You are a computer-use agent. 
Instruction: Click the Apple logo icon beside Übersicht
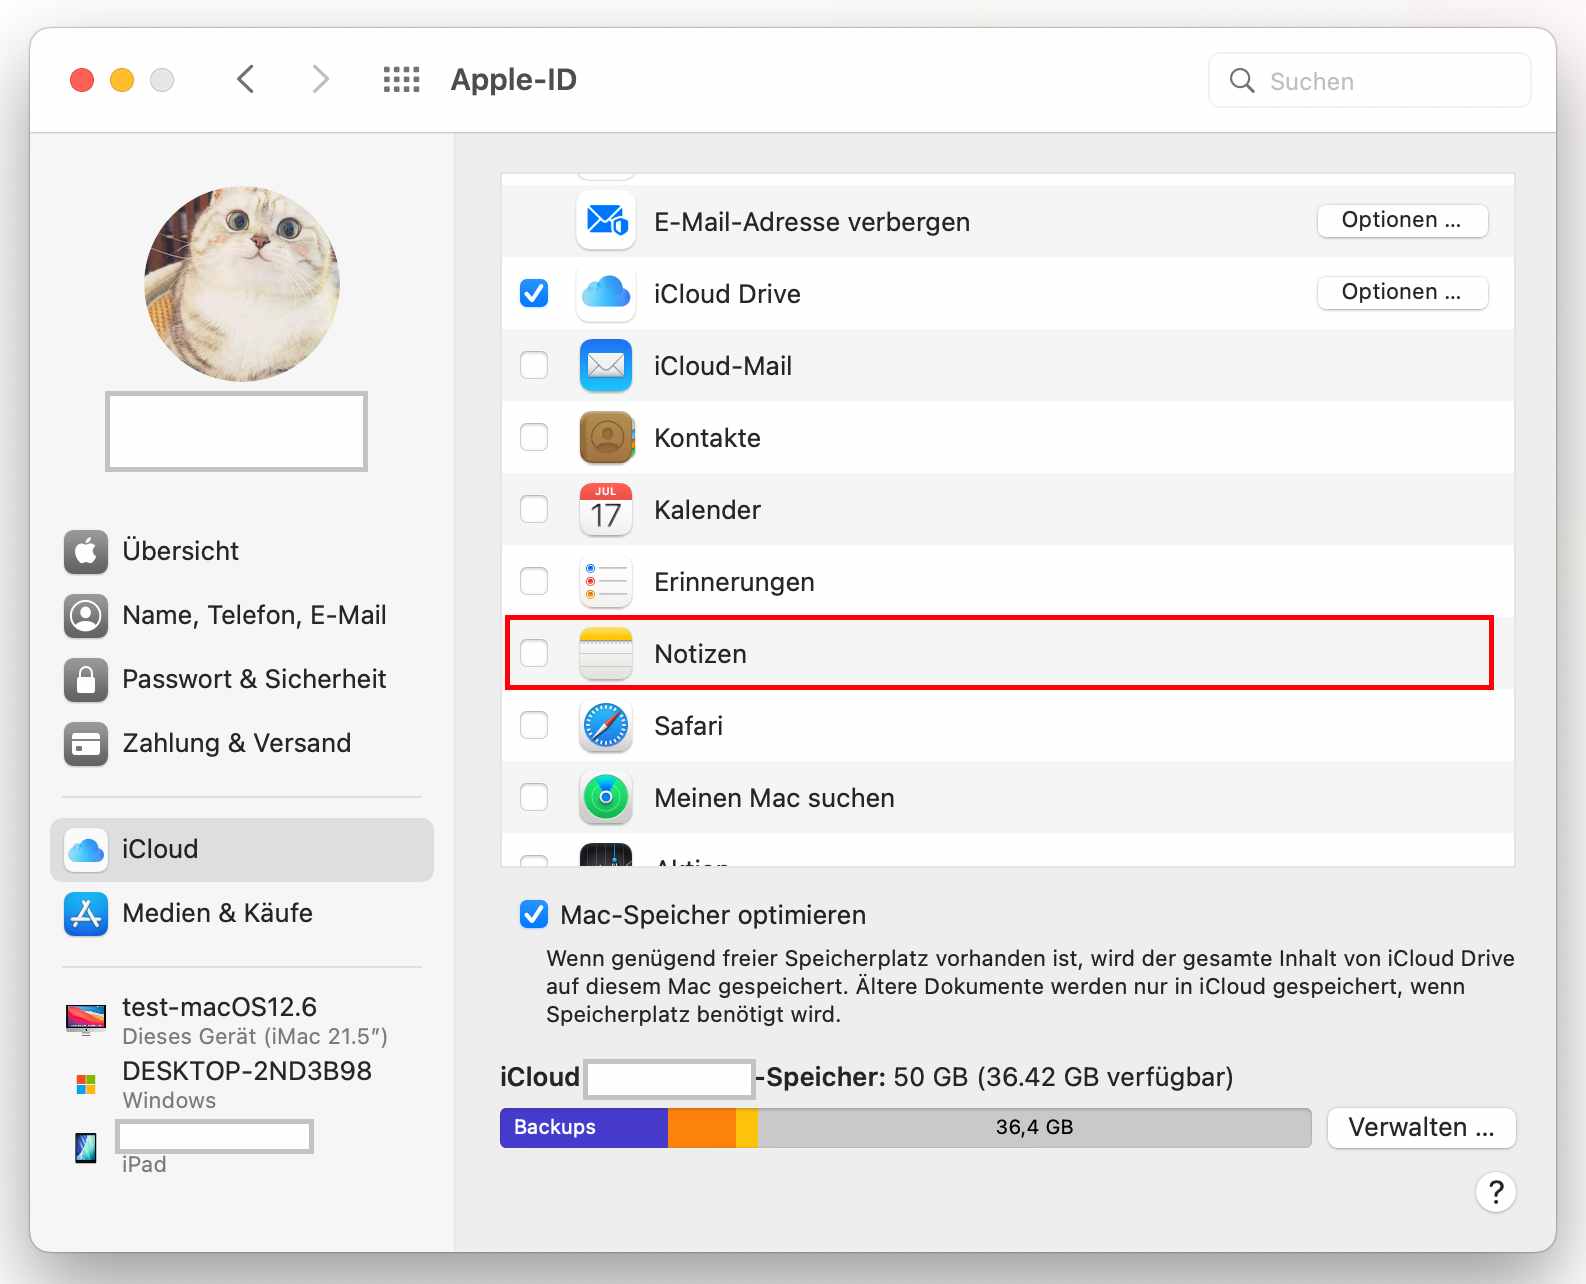tap(86, 551)
